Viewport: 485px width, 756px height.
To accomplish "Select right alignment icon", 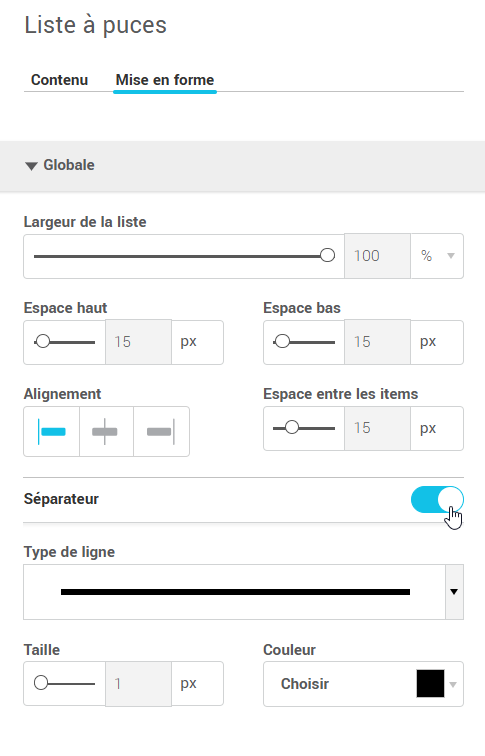I will click(161, 432).
